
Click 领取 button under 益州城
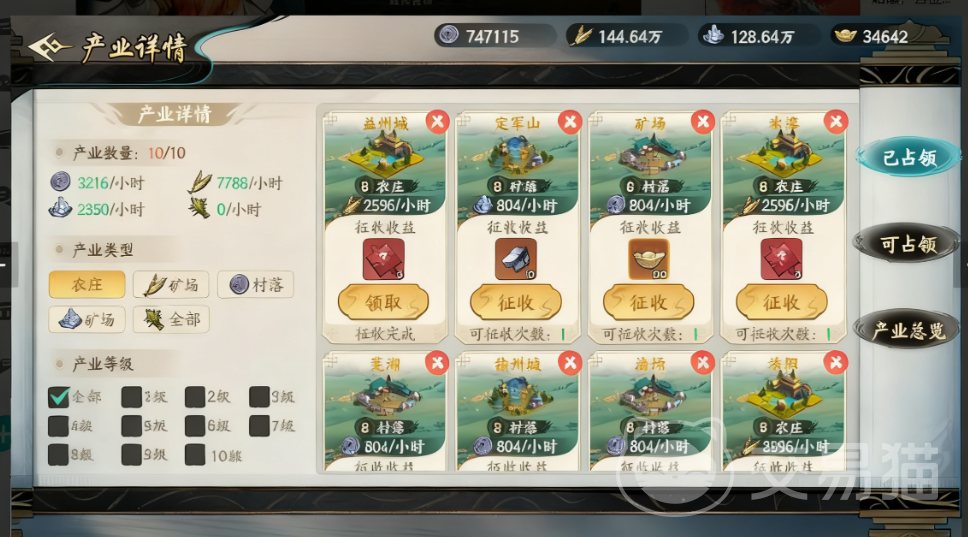point(383,302)
